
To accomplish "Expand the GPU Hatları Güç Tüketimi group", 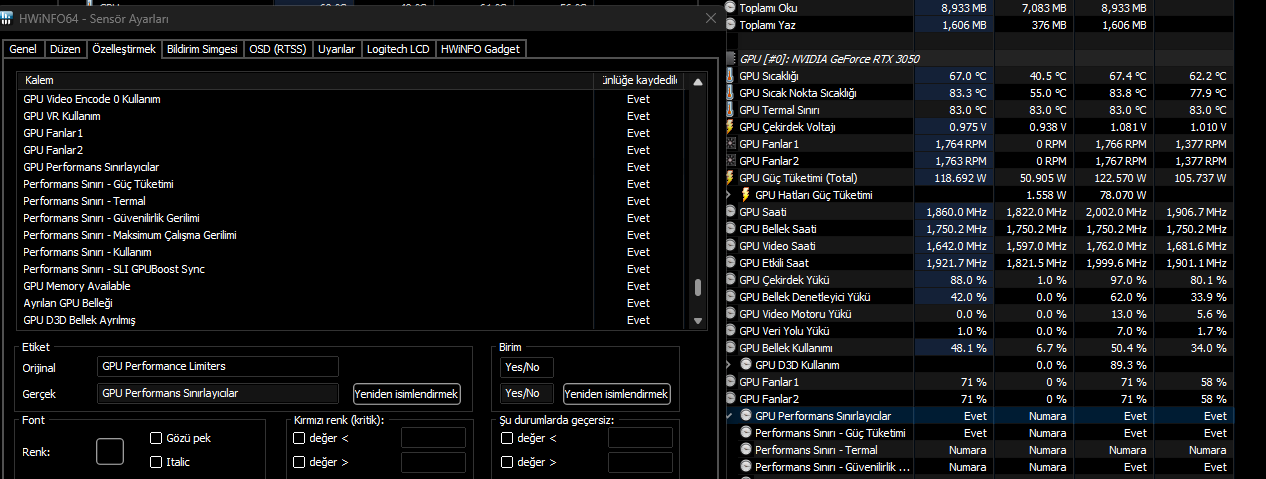I will click(x=729, y=195).
